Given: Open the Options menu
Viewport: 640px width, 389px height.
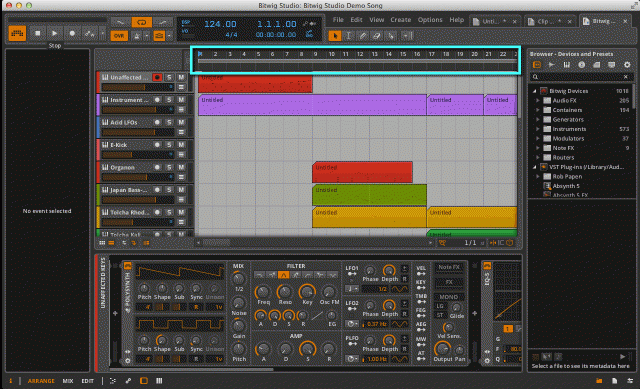Looking at the screenshot, I should point(430,20).
